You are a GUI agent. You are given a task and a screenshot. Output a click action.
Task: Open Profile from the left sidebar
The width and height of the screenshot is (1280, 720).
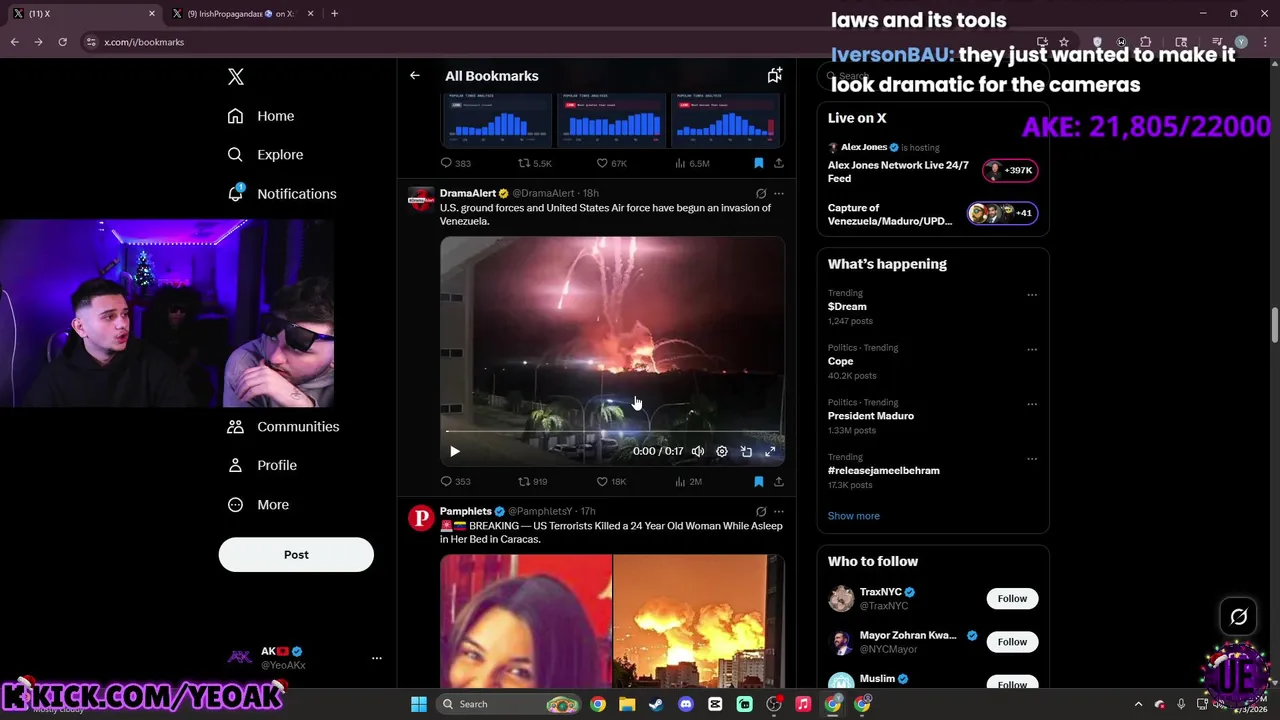click(262, 466)
